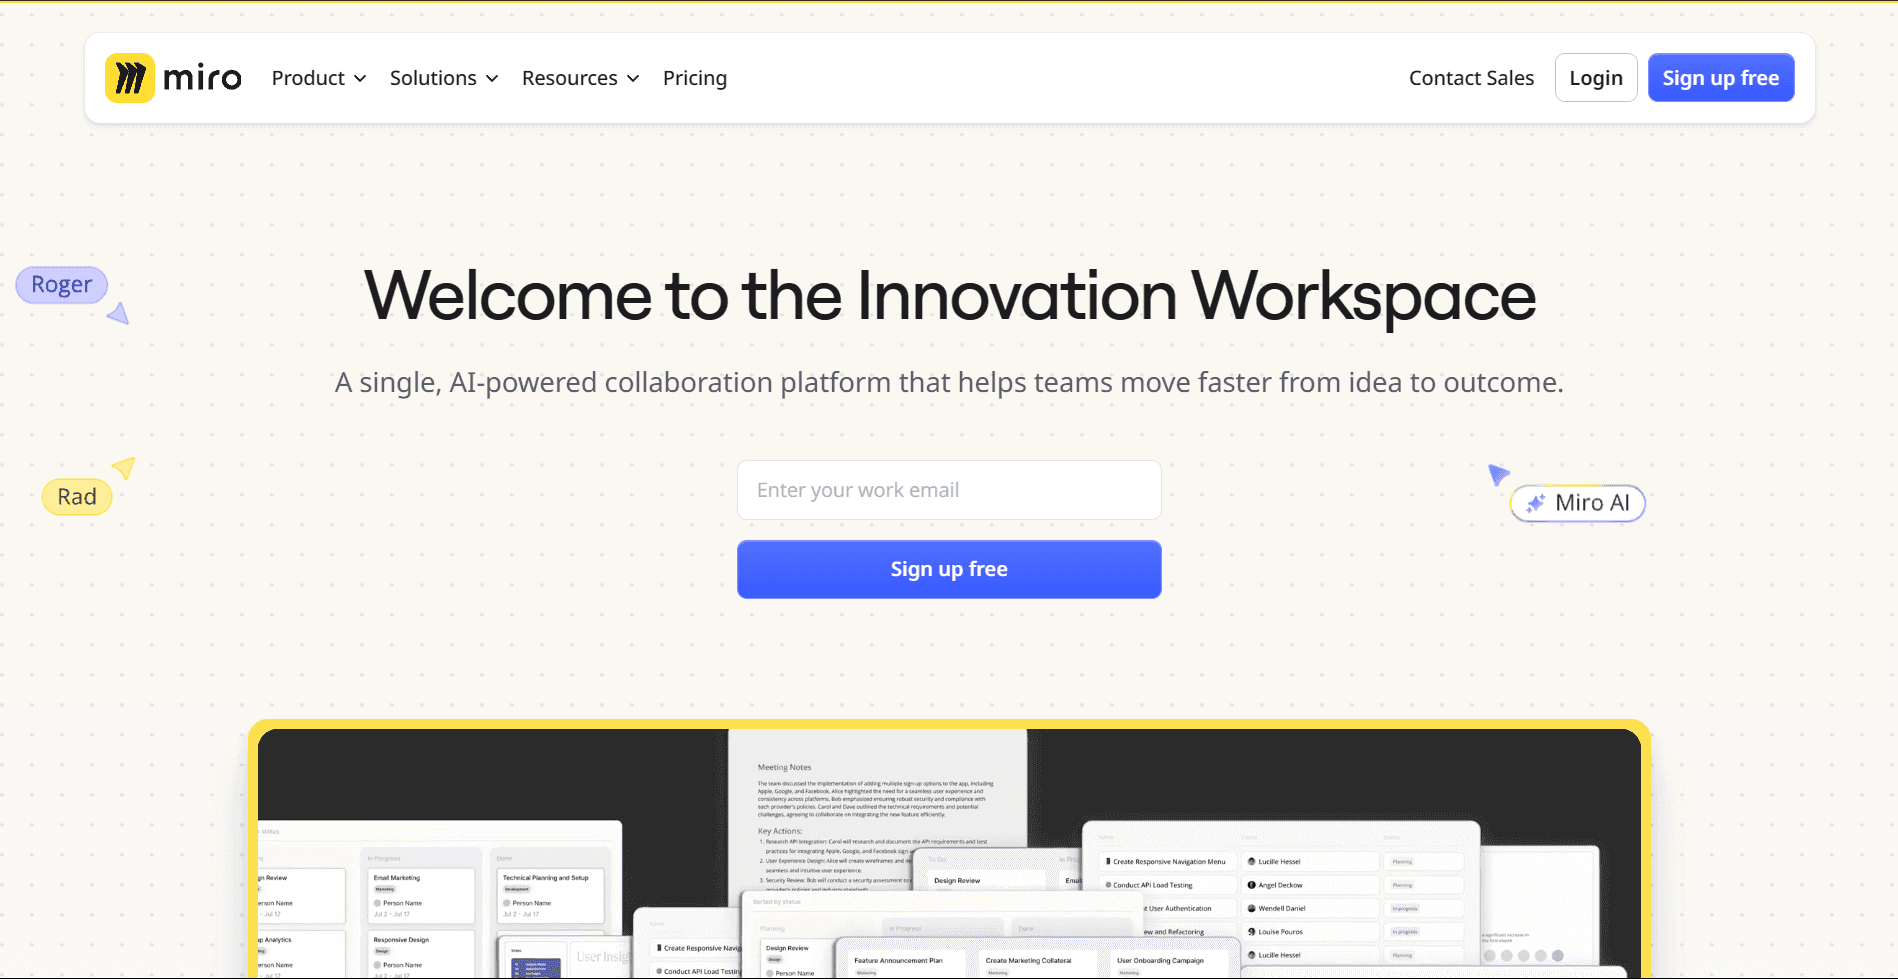Click the purple cursor arrow beside Roger
Viewport: 1898px width, 979px height.
tap(119, 314)
